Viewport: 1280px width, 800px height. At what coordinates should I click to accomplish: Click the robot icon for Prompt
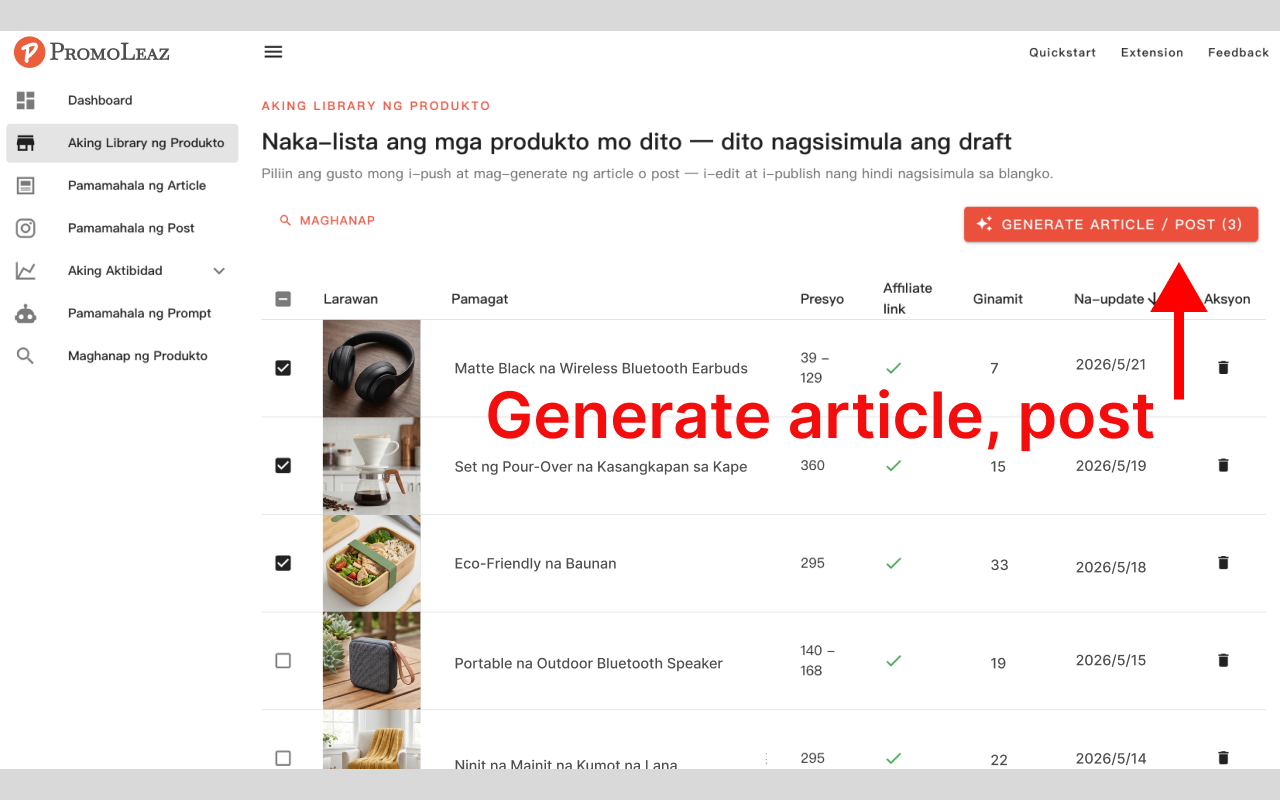[26, 314]
